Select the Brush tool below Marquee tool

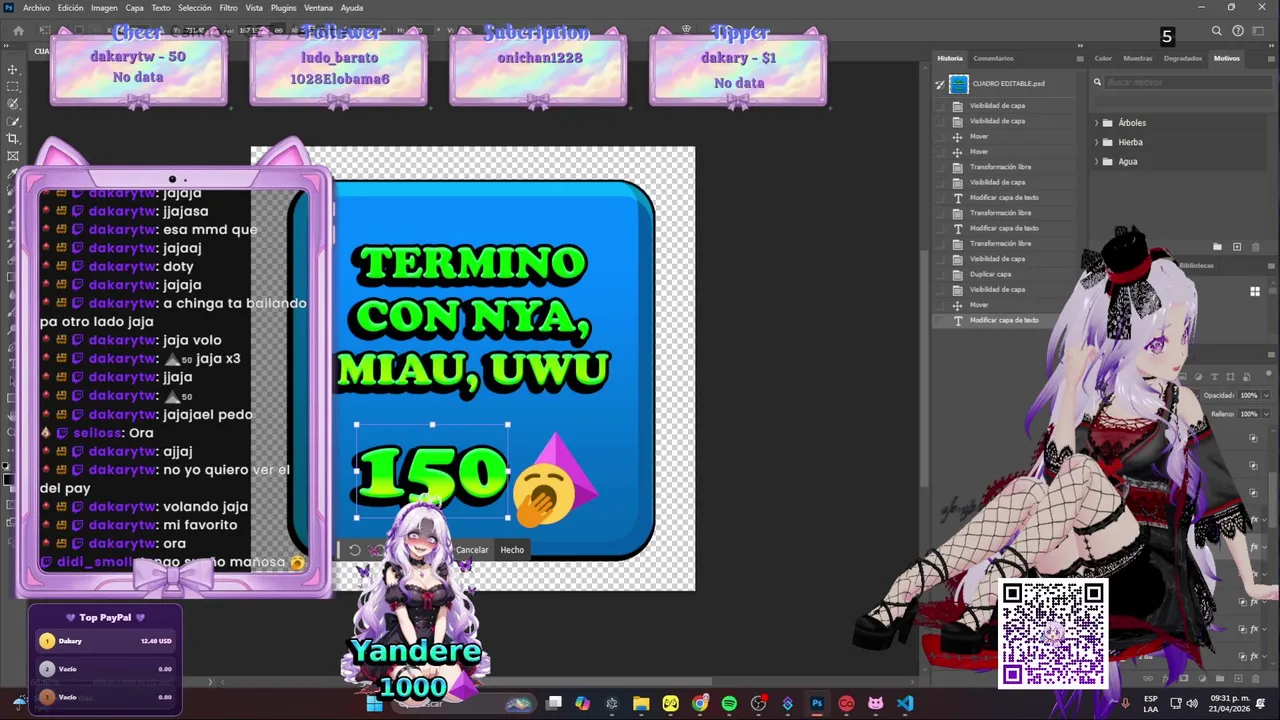[13, 104]
